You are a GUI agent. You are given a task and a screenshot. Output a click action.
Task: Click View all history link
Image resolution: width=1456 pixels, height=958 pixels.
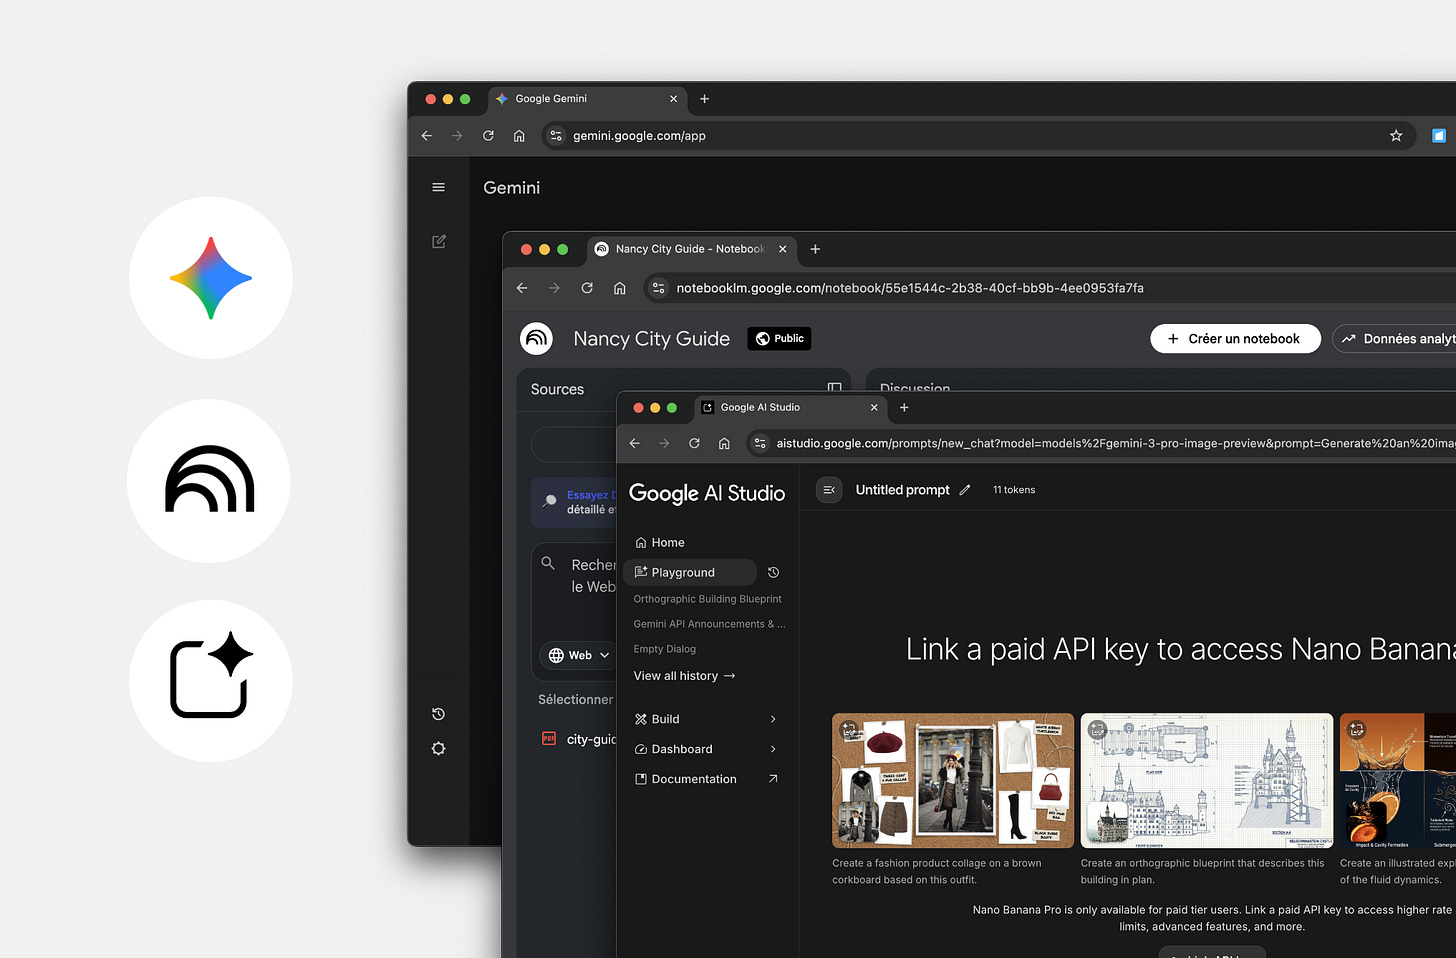(x=684, y=676)
